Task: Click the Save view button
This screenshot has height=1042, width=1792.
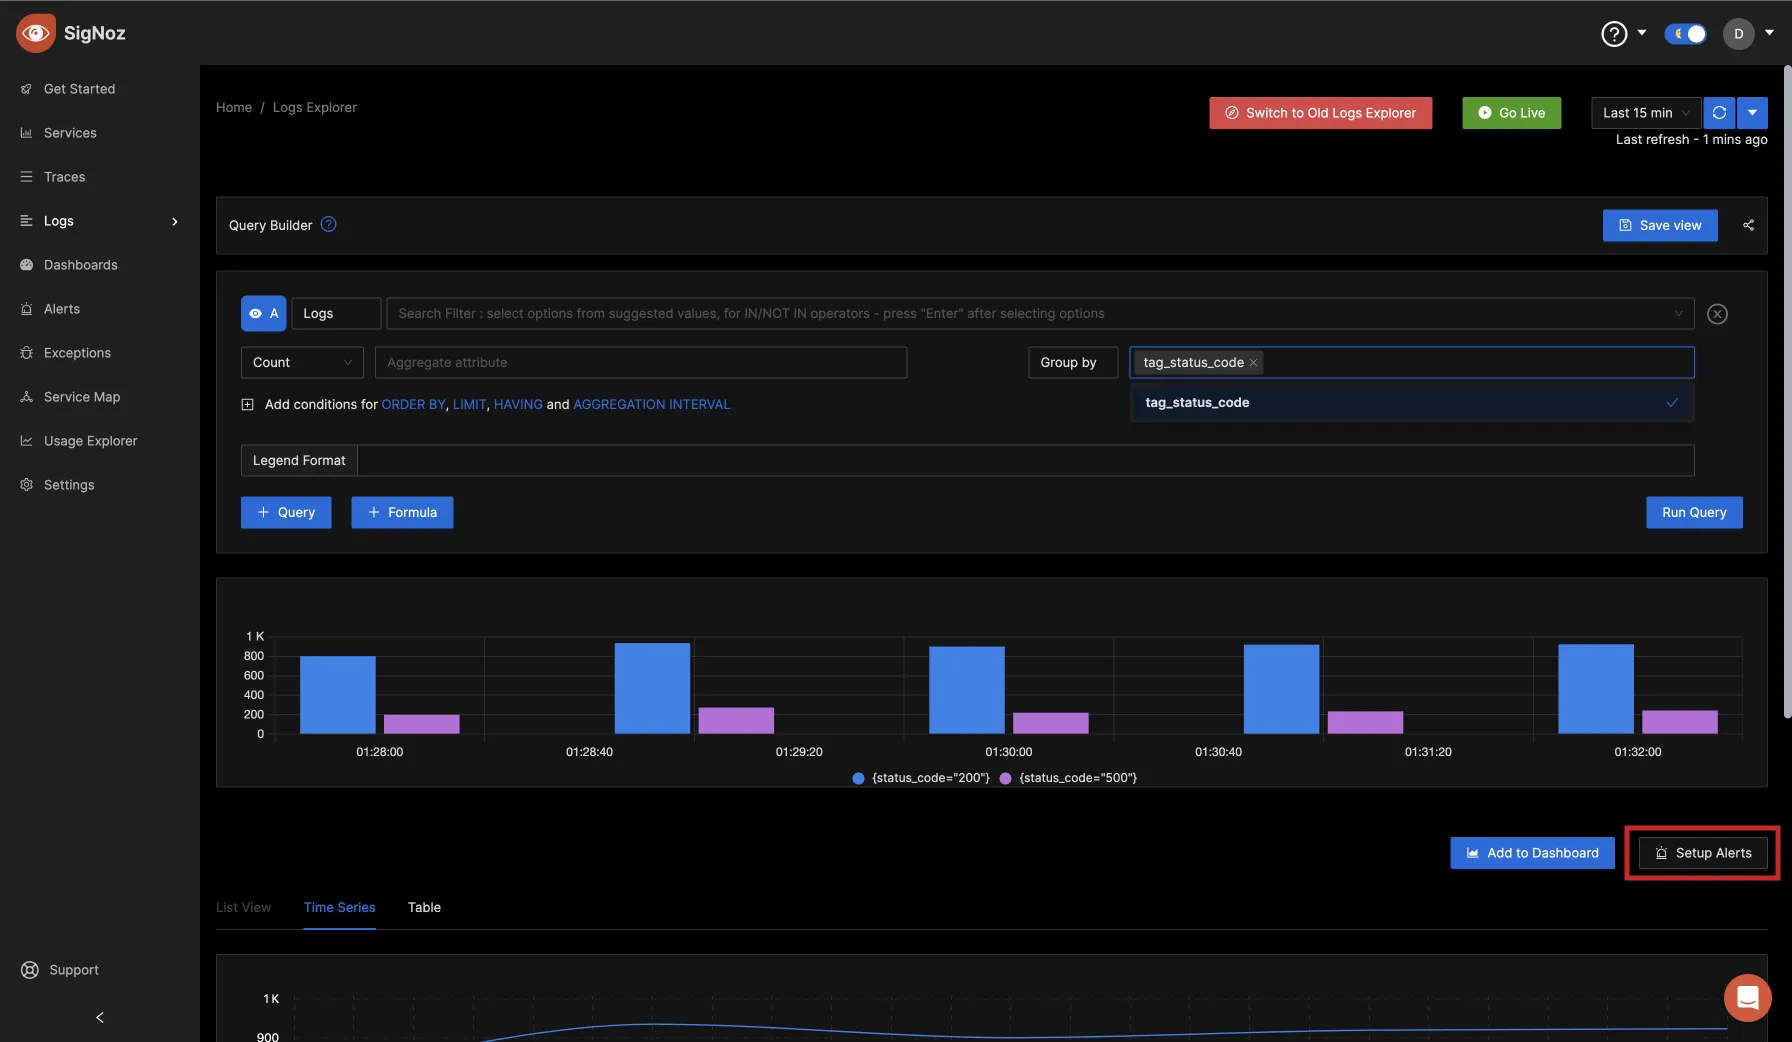Action: pyautogui.click(x=1660, y=225)
